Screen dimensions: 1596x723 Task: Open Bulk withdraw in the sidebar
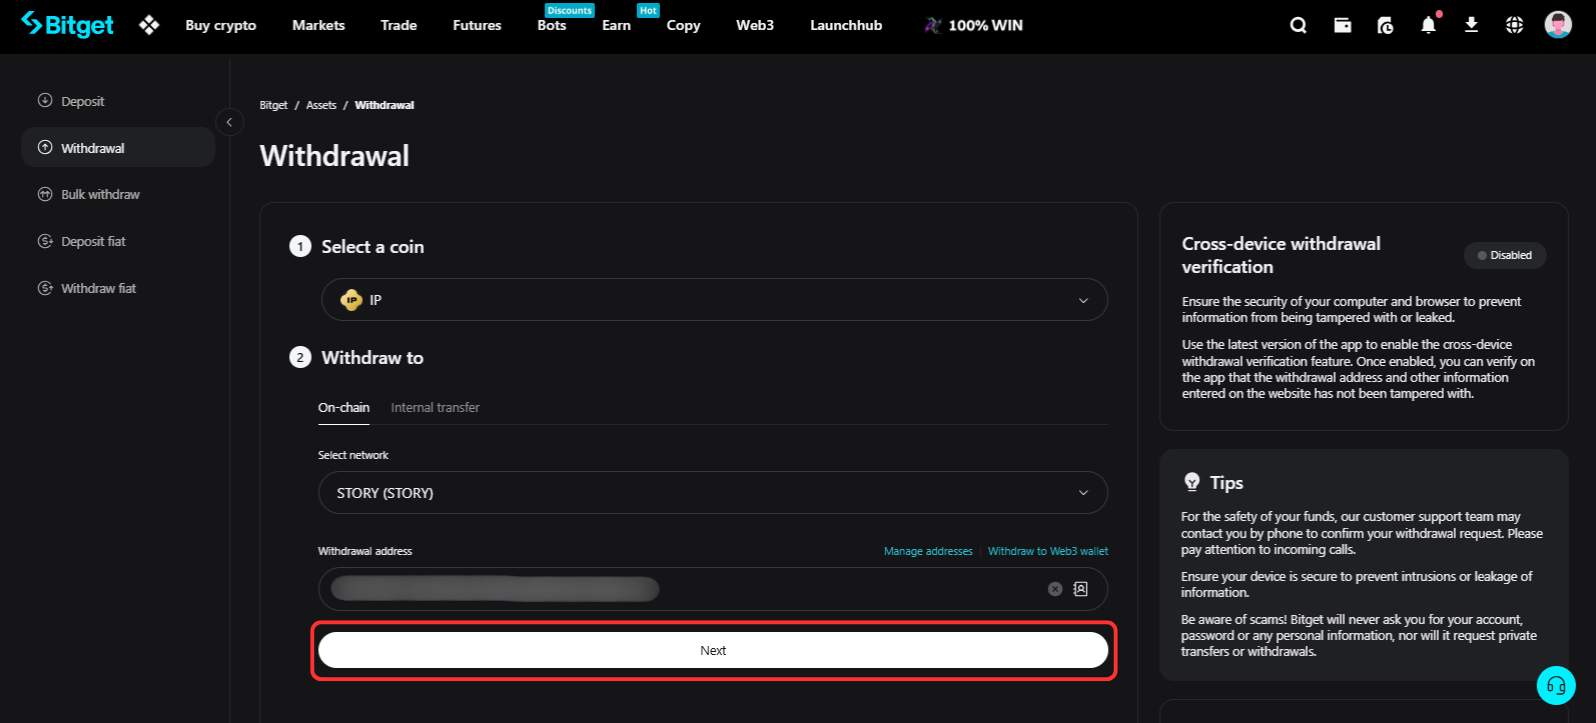[x=118, y=195]
